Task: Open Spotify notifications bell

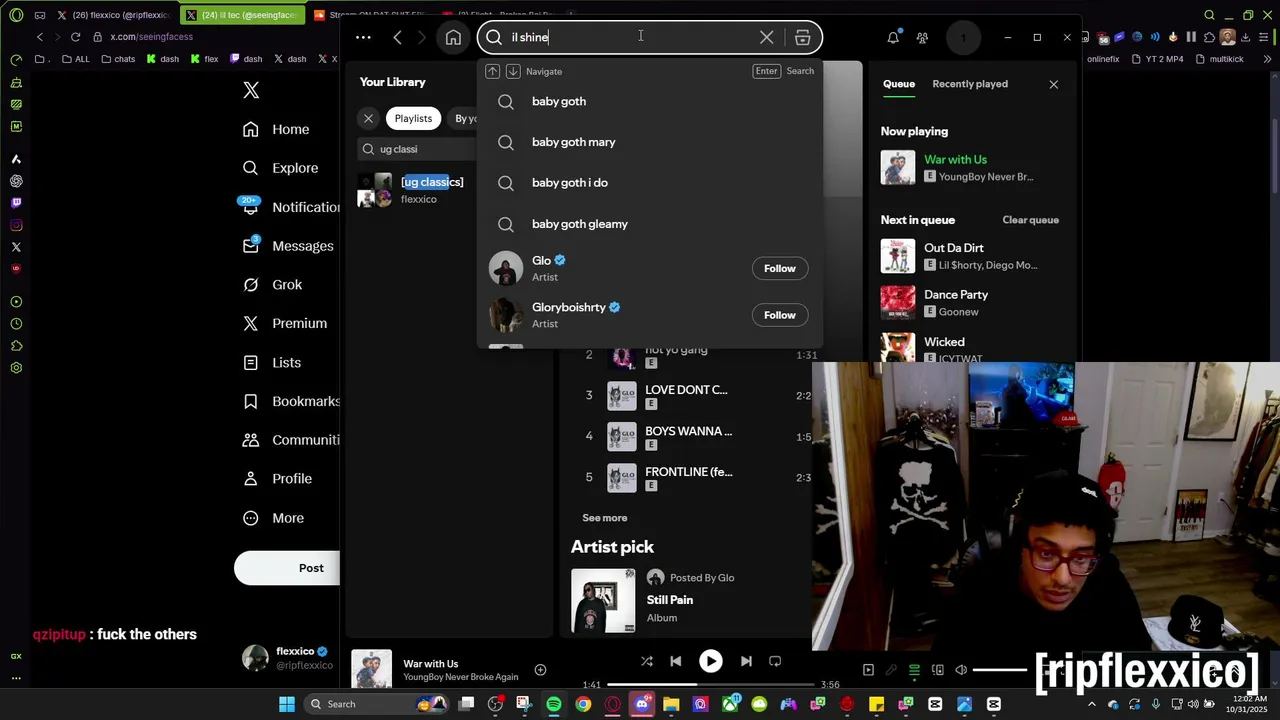Action: 893,38
